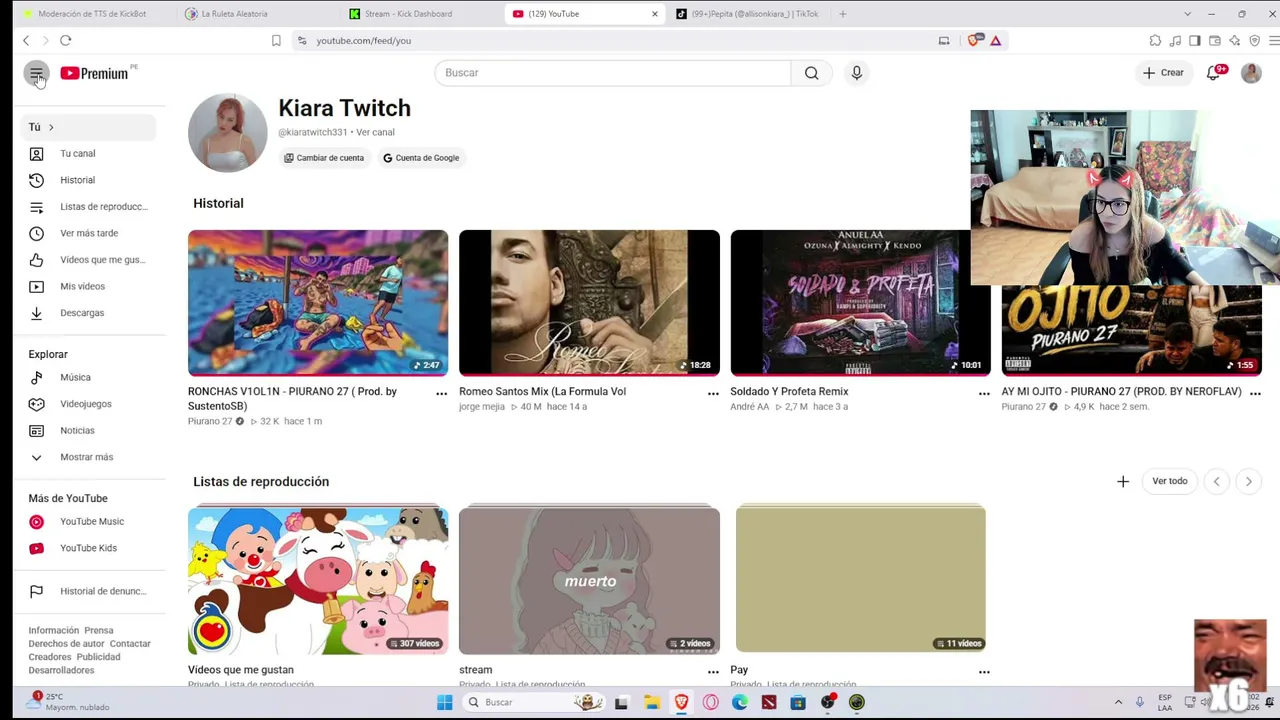Close the YouTube browser tab
The width and height of the screenshot is (1280, 720).
click(655, 14)
